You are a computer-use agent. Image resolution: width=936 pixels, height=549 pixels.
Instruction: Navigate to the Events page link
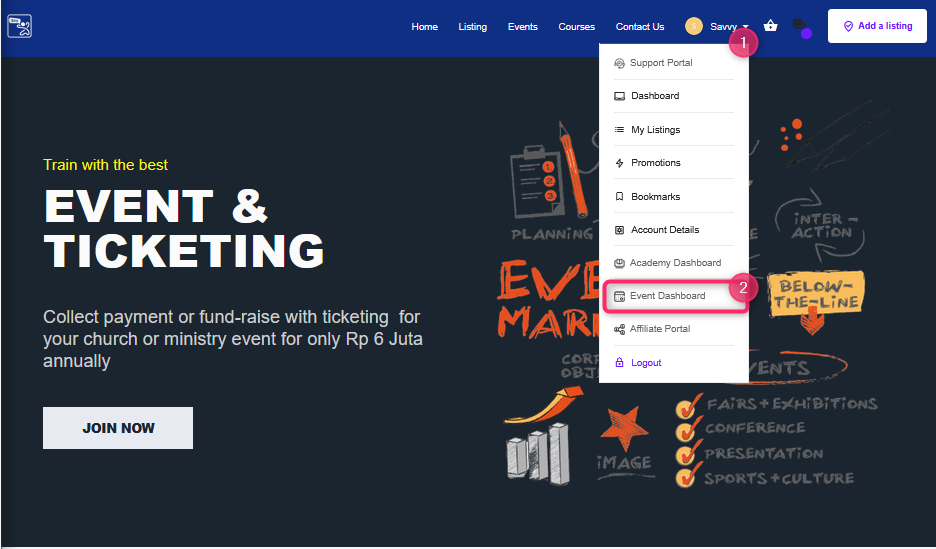(522, 27)
